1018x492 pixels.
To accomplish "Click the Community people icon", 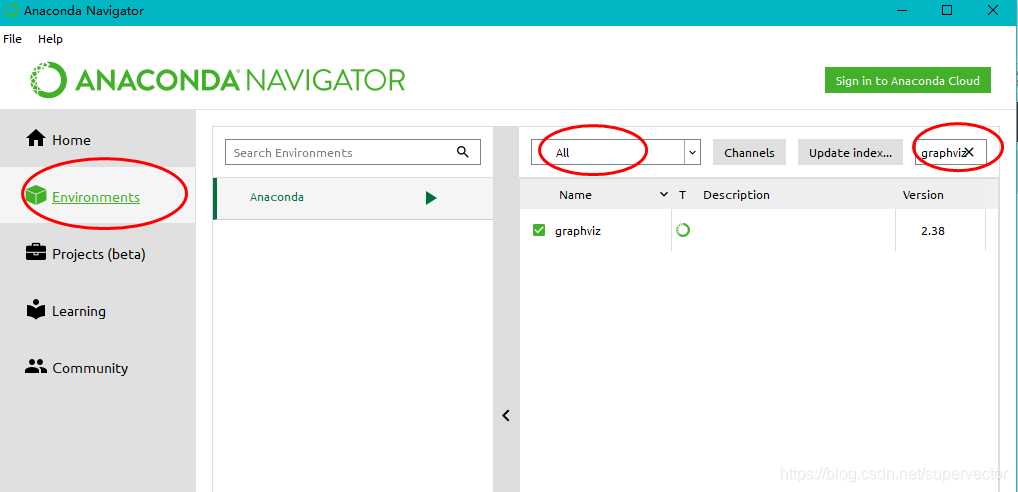I will coord(36,367).
